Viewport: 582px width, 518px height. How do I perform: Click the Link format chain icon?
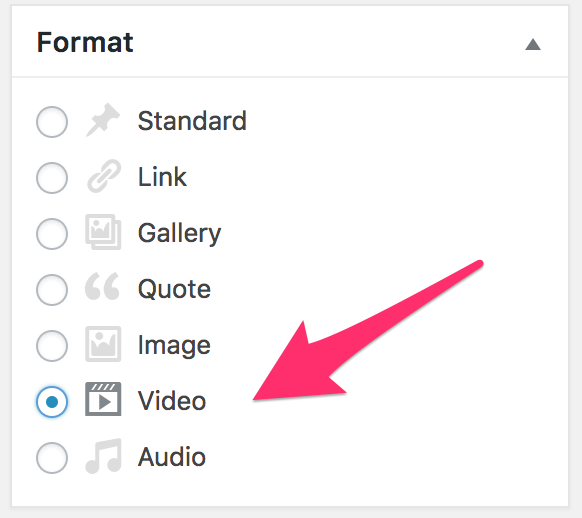[104, 176]
